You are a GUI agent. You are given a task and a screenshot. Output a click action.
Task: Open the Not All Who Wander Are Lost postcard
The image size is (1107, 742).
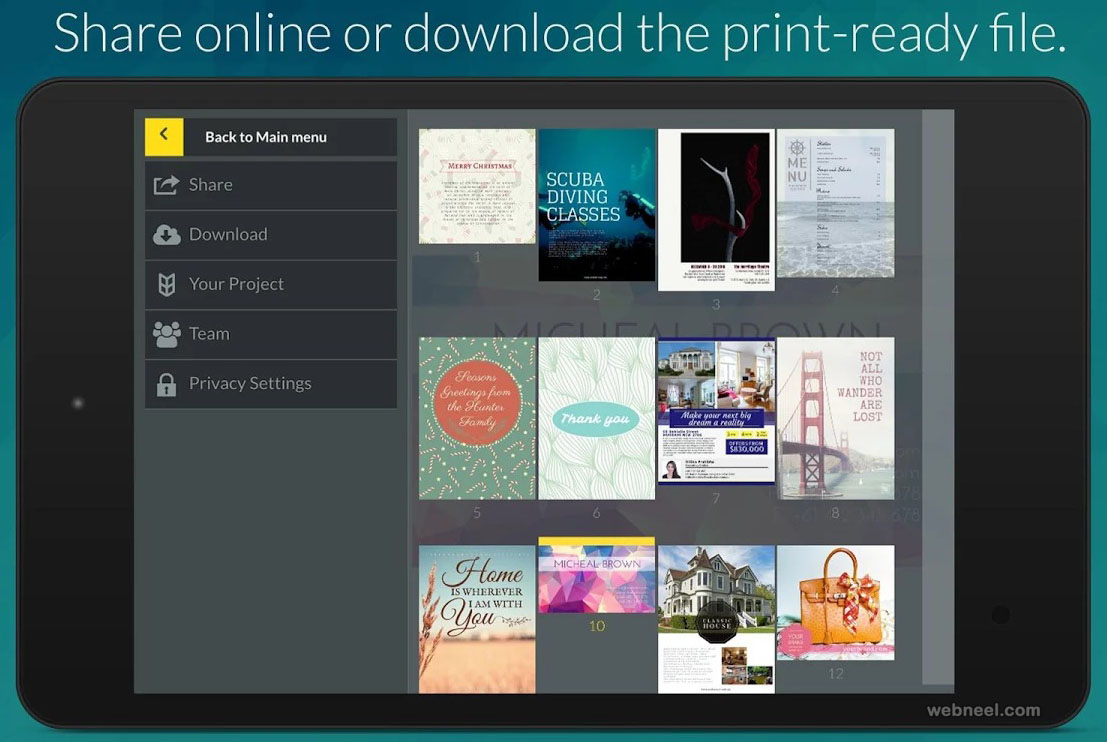pyautogui.click(x=836, y=415)
